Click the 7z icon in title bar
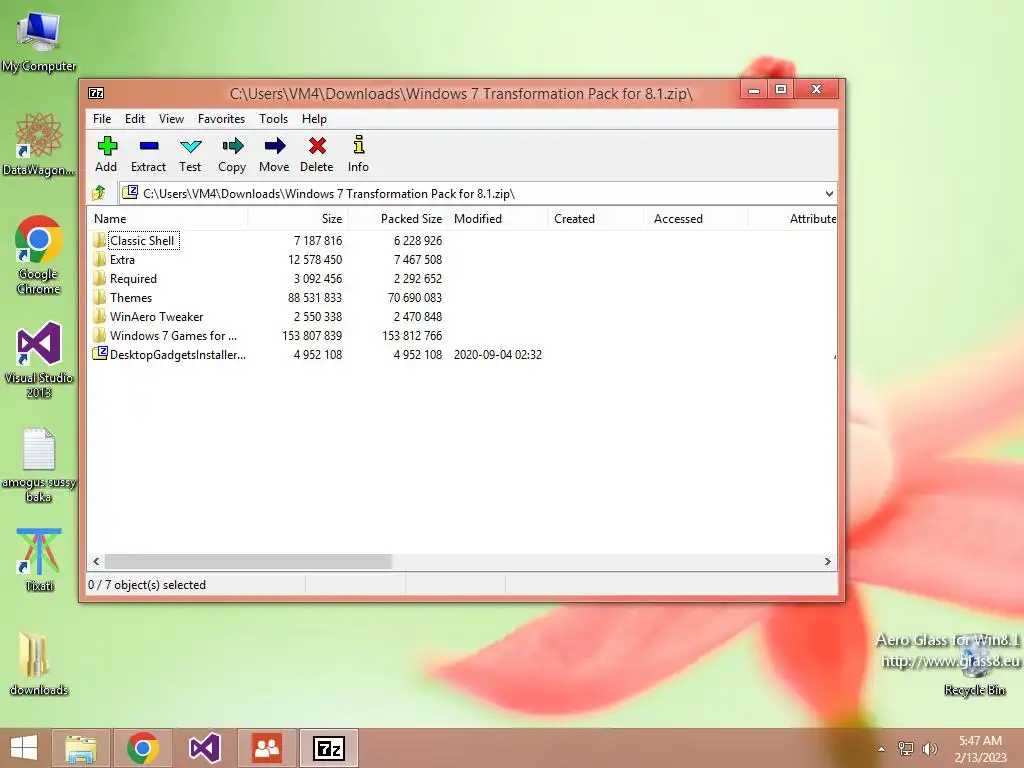The width and height of the screenshot is (1024, 768). click(96, 93)
